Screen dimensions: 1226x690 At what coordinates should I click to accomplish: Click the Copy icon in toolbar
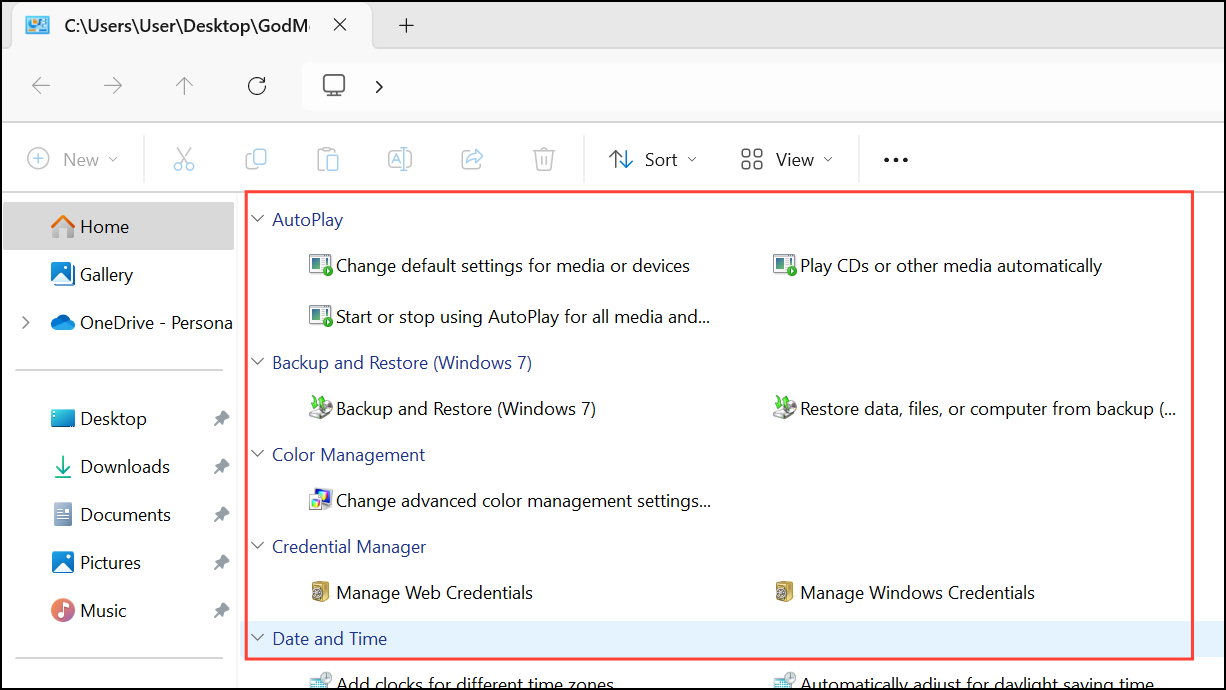[256, 159]
